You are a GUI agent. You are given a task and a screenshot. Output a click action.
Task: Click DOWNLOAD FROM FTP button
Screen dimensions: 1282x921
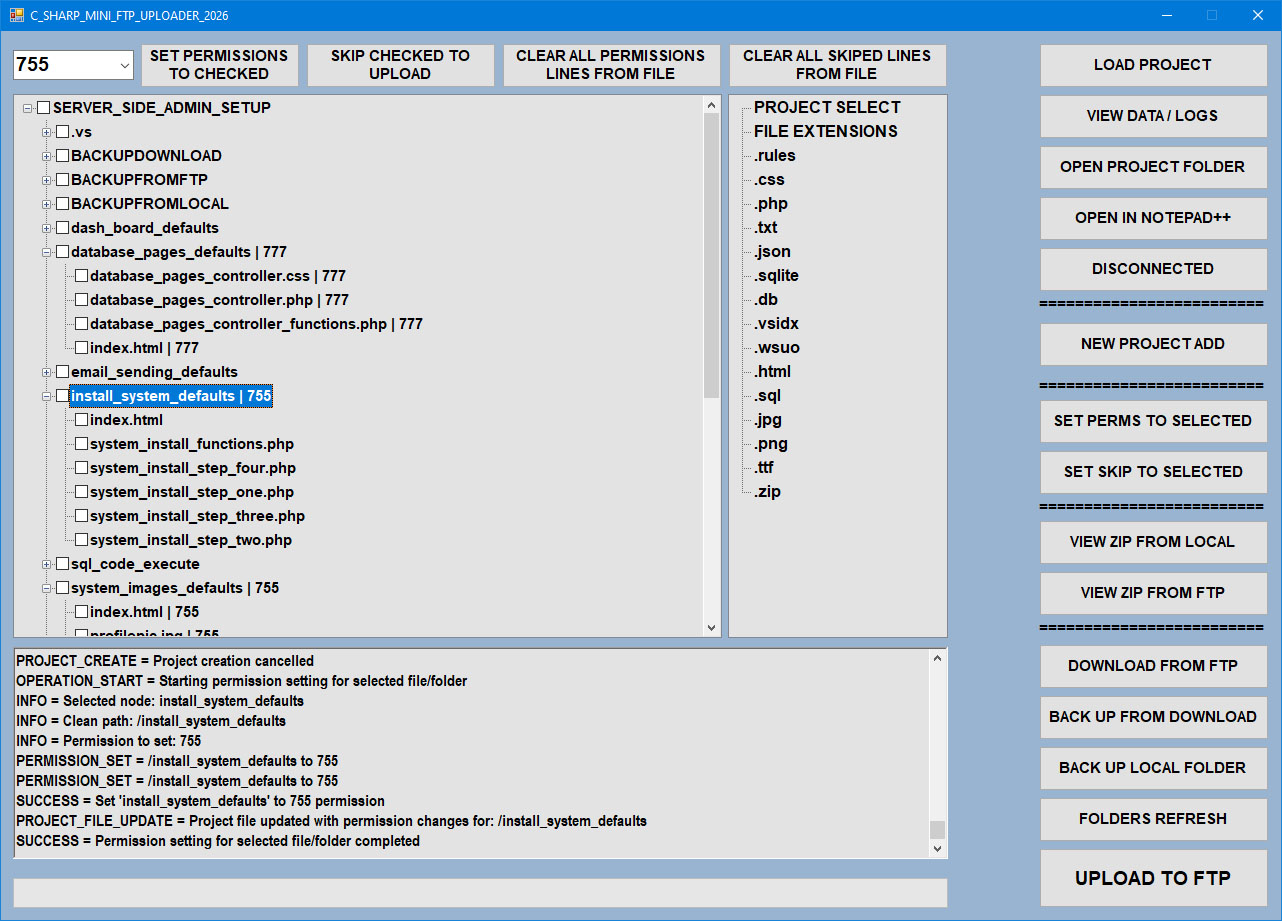(x=1153, y=666)
